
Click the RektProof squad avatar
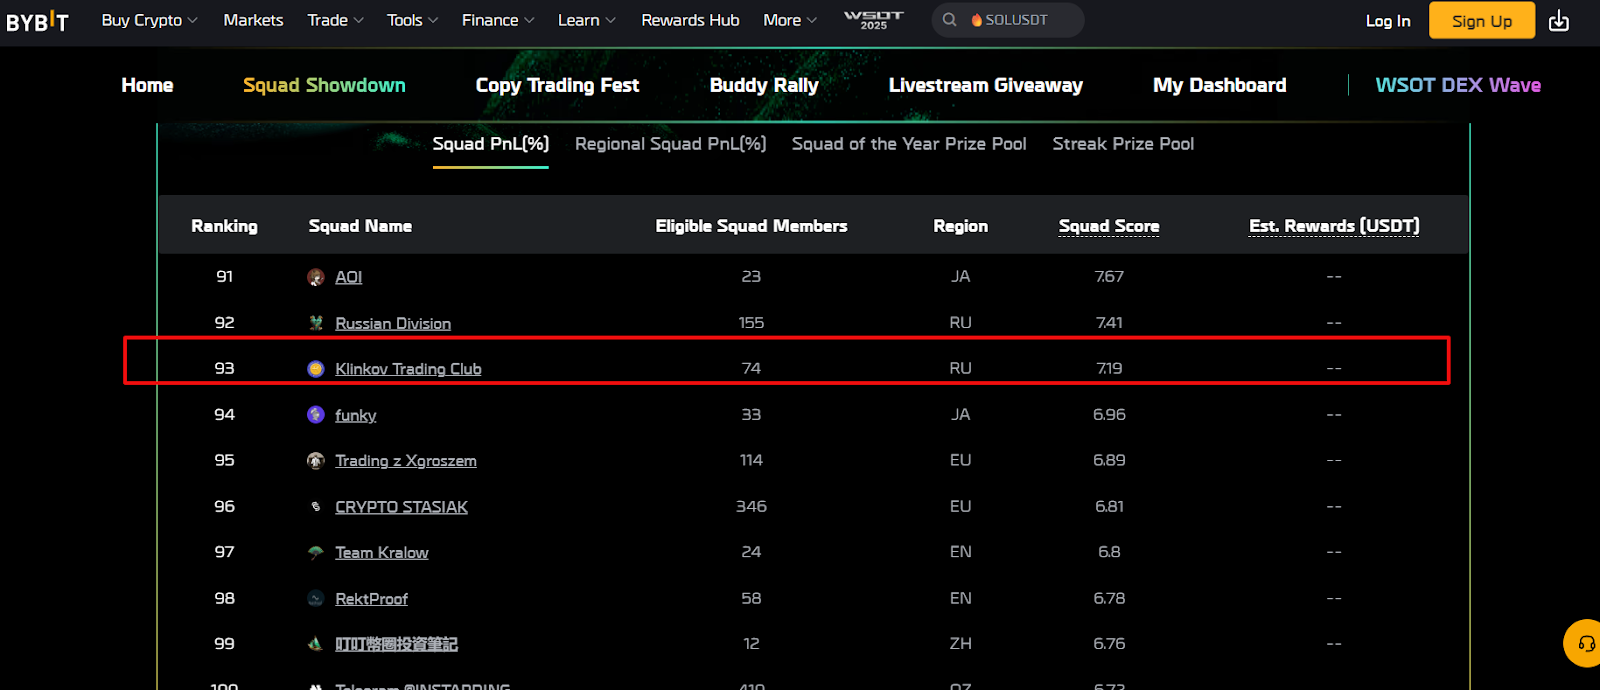[x=316, y=599]
